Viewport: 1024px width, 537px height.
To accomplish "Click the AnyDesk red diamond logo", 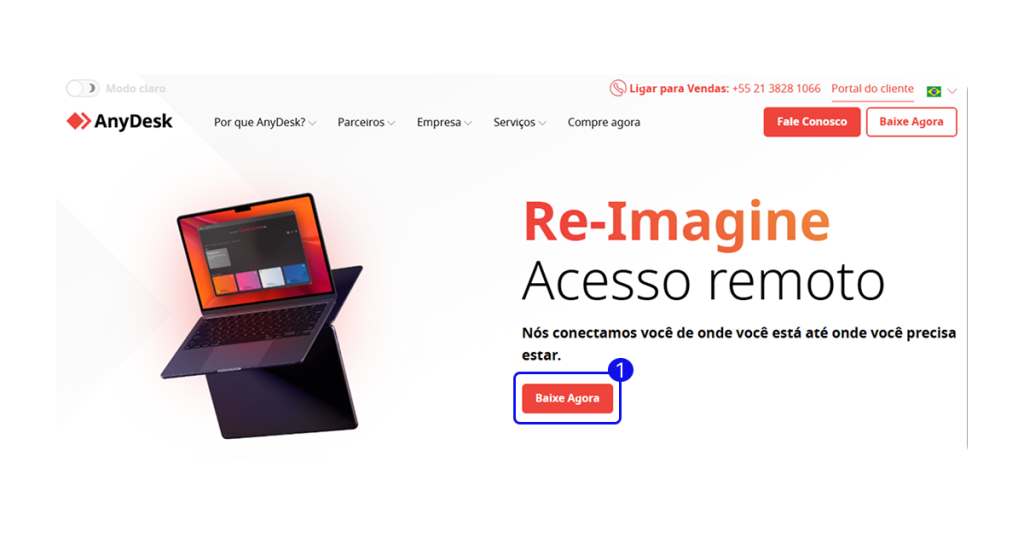I will [78, 121].
